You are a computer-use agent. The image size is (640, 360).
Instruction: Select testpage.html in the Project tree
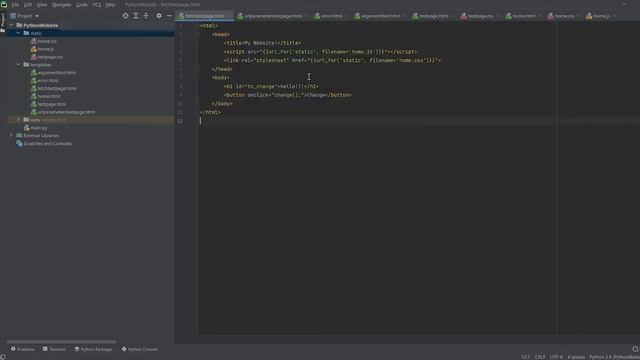(x=51, y=104)
